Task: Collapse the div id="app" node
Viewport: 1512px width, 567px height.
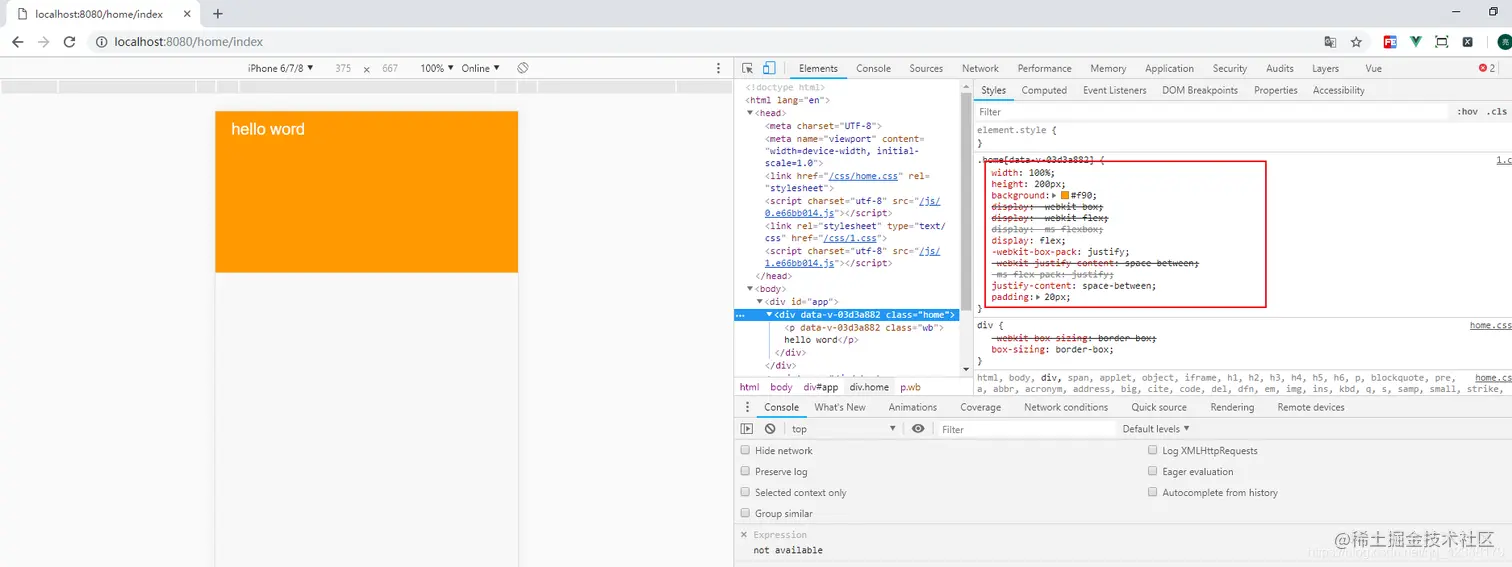Action: tap(760, 301)
